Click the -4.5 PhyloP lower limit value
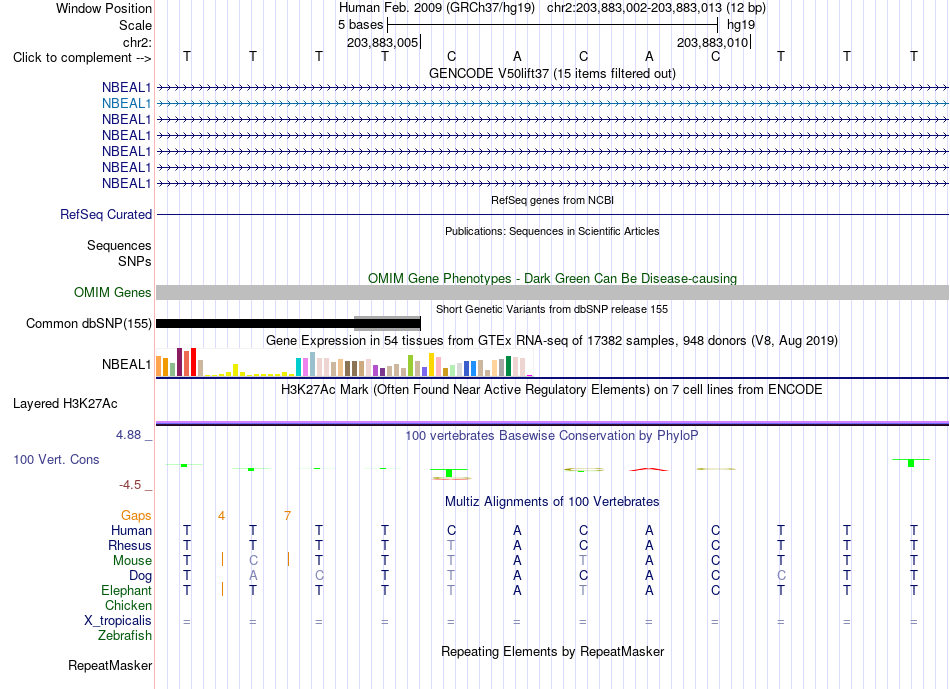This screenshot has width=950, height=689. pos(130,485)
